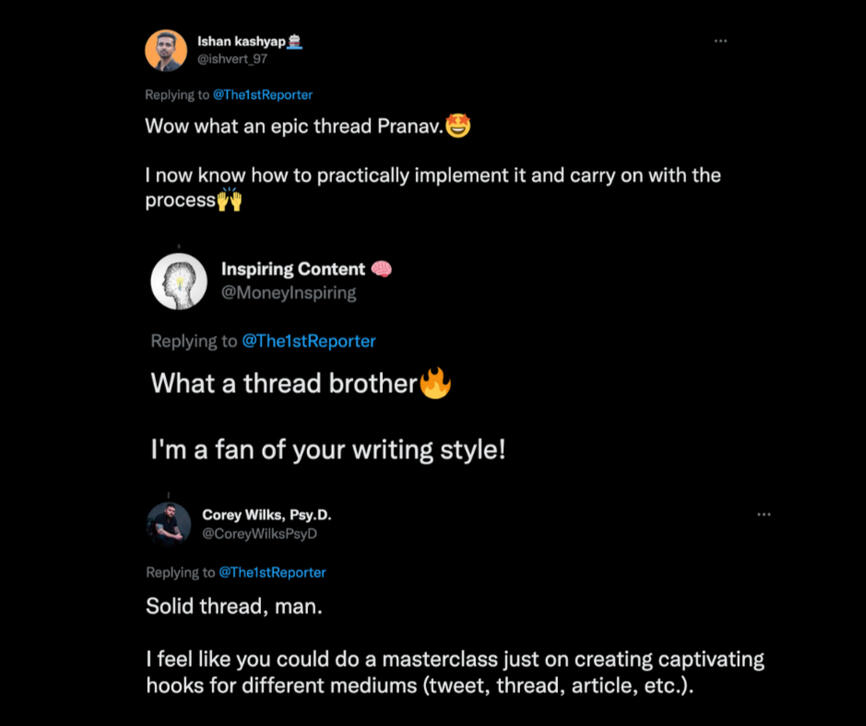Open @The1stReporter link in Ishan's reply
866x726 pixels.
[x=255, y=95]
